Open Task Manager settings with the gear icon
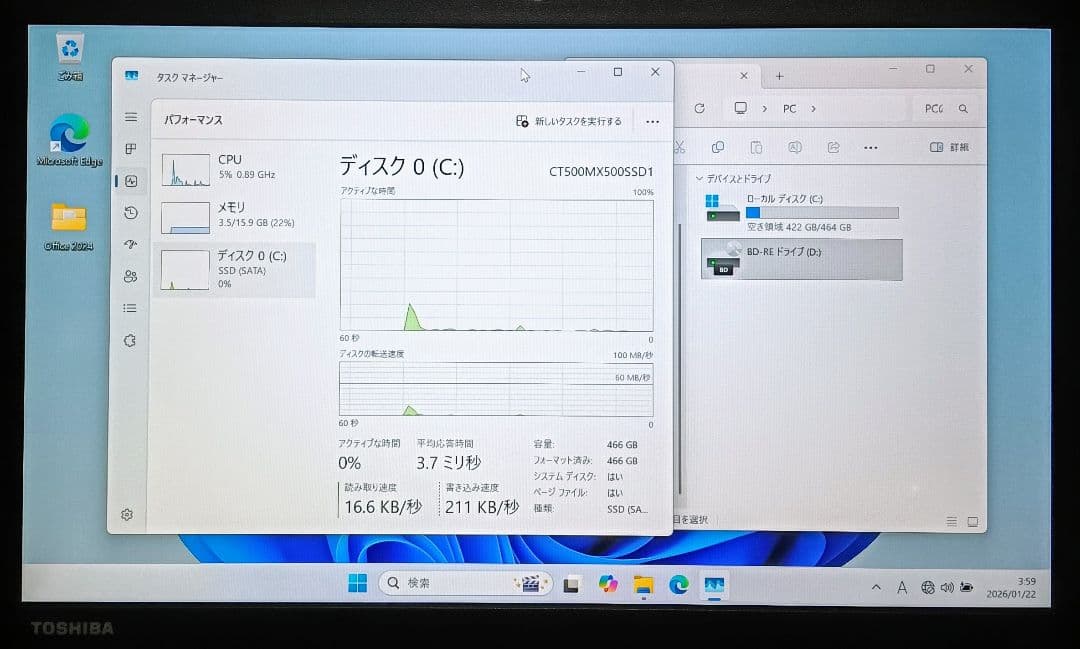This screenshot has width=1080, height=649. 126,514
